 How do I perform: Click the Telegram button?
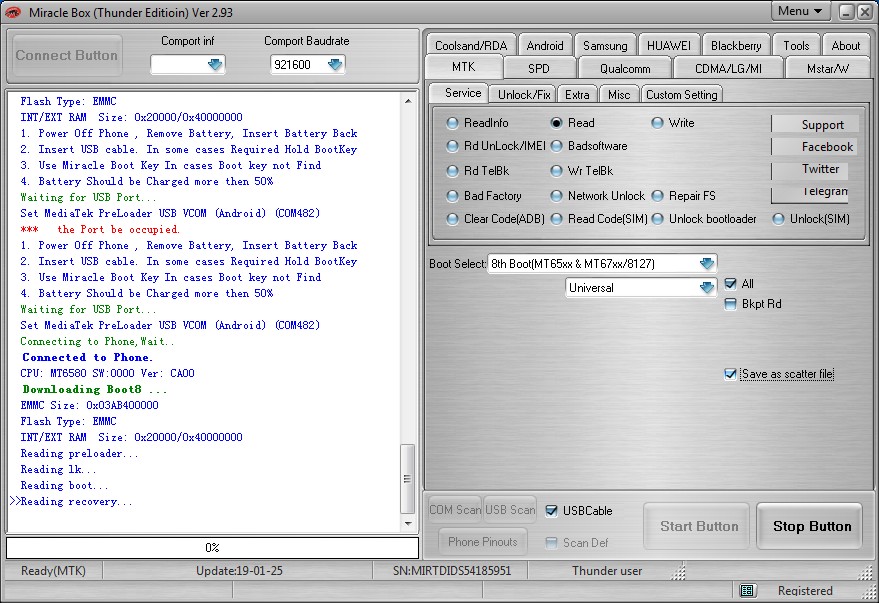(810, 193)
